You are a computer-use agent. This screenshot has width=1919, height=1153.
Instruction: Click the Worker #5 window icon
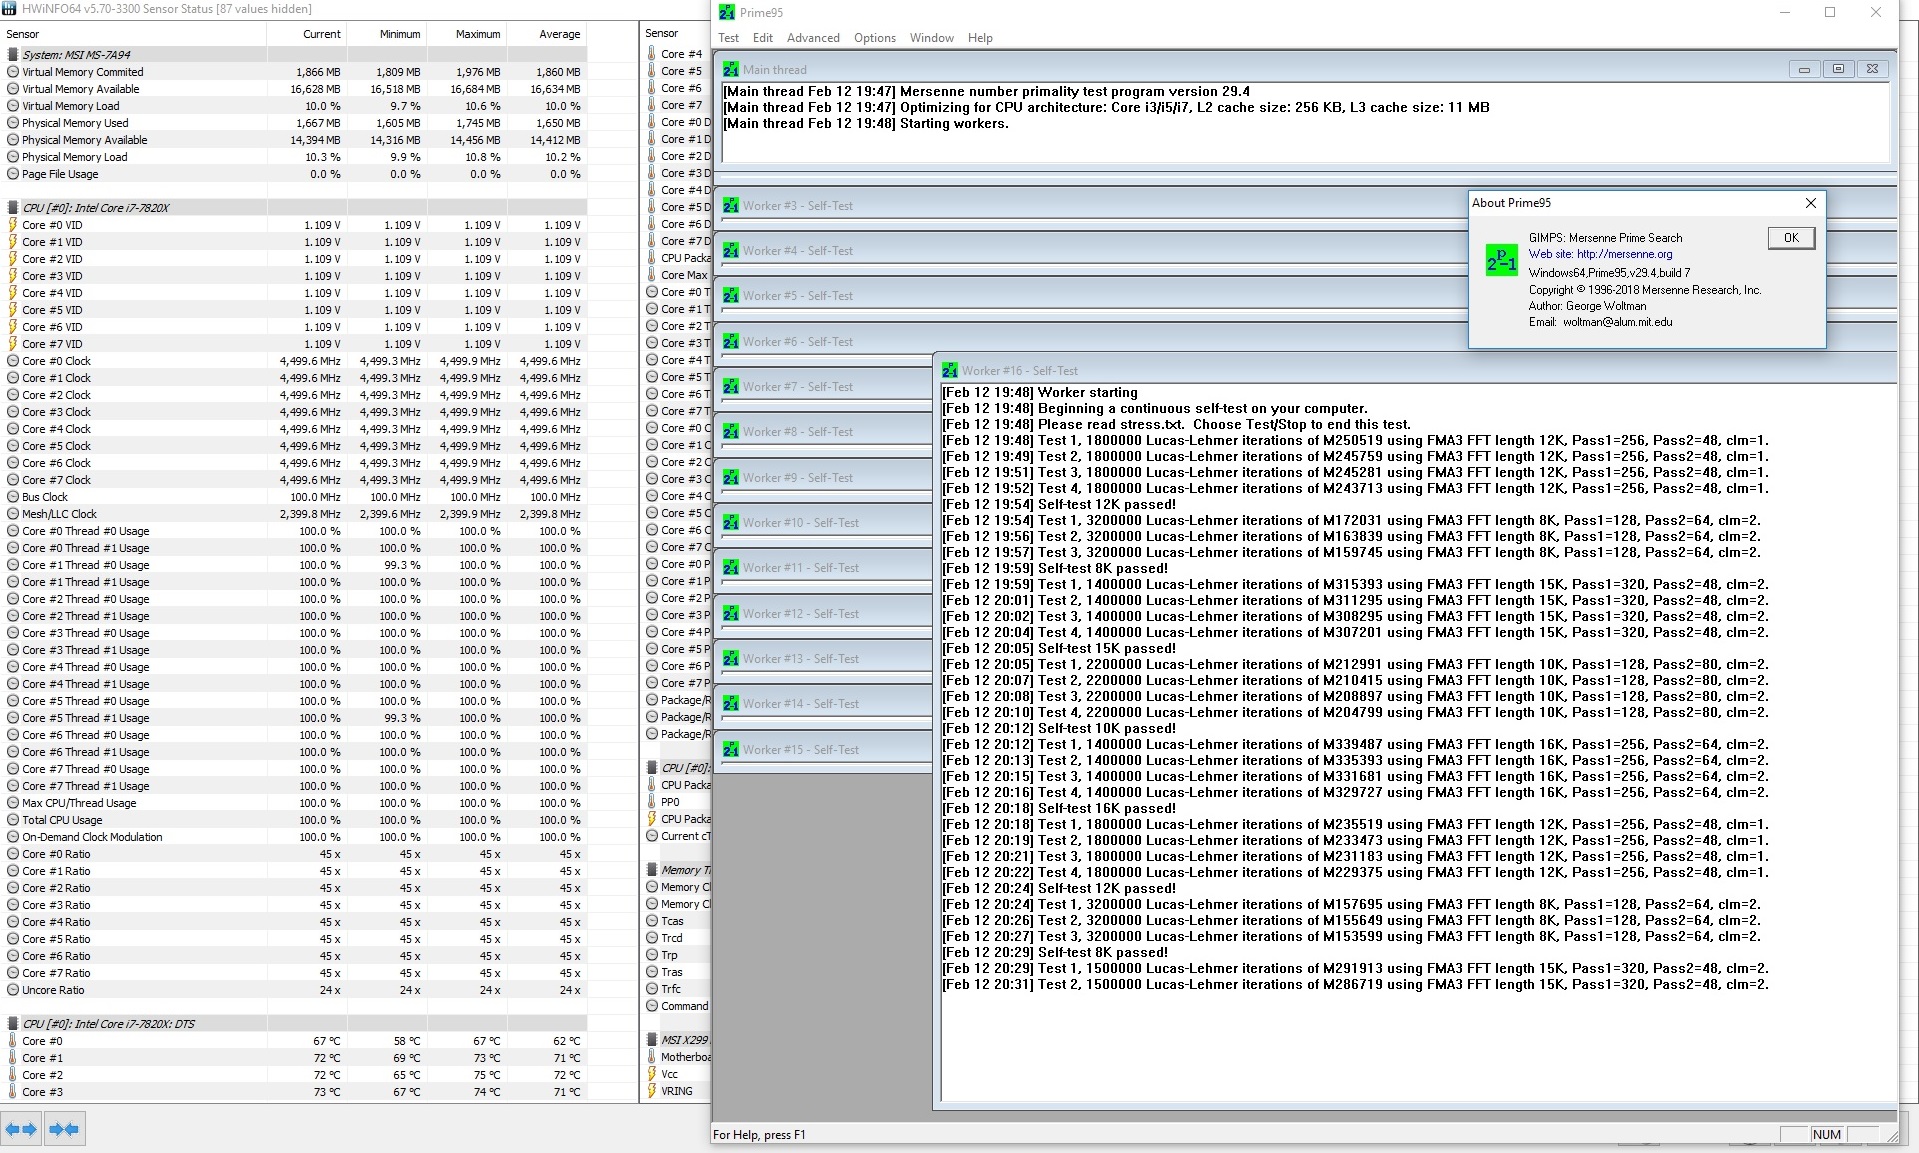pyautogui.click(x=731, y=296)
